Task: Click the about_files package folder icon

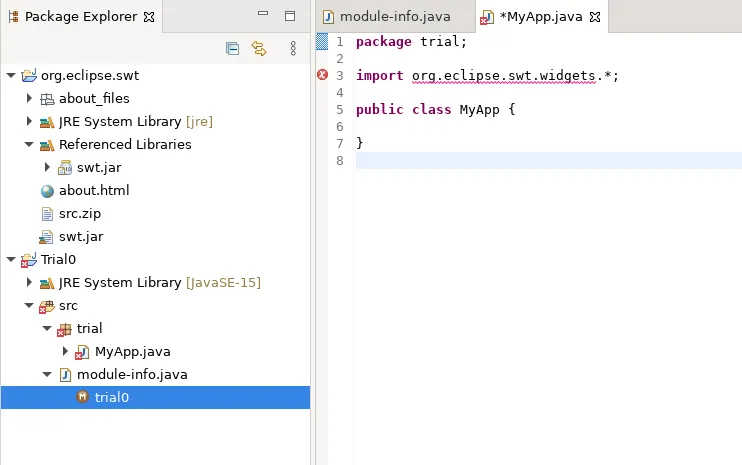Action: click(x=47, y=99)
